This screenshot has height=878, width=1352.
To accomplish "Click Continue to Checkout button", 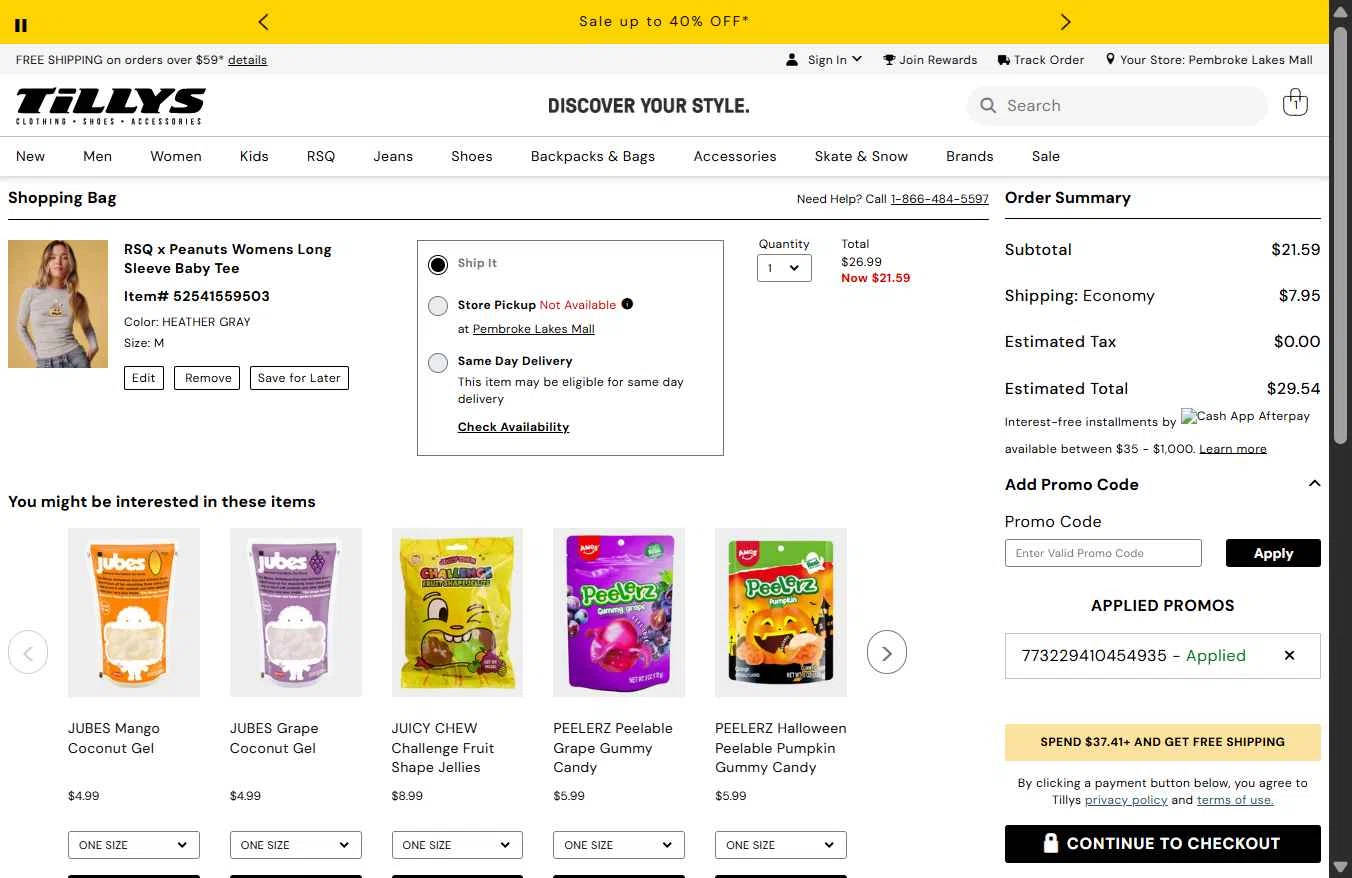I will point(1162,843).
